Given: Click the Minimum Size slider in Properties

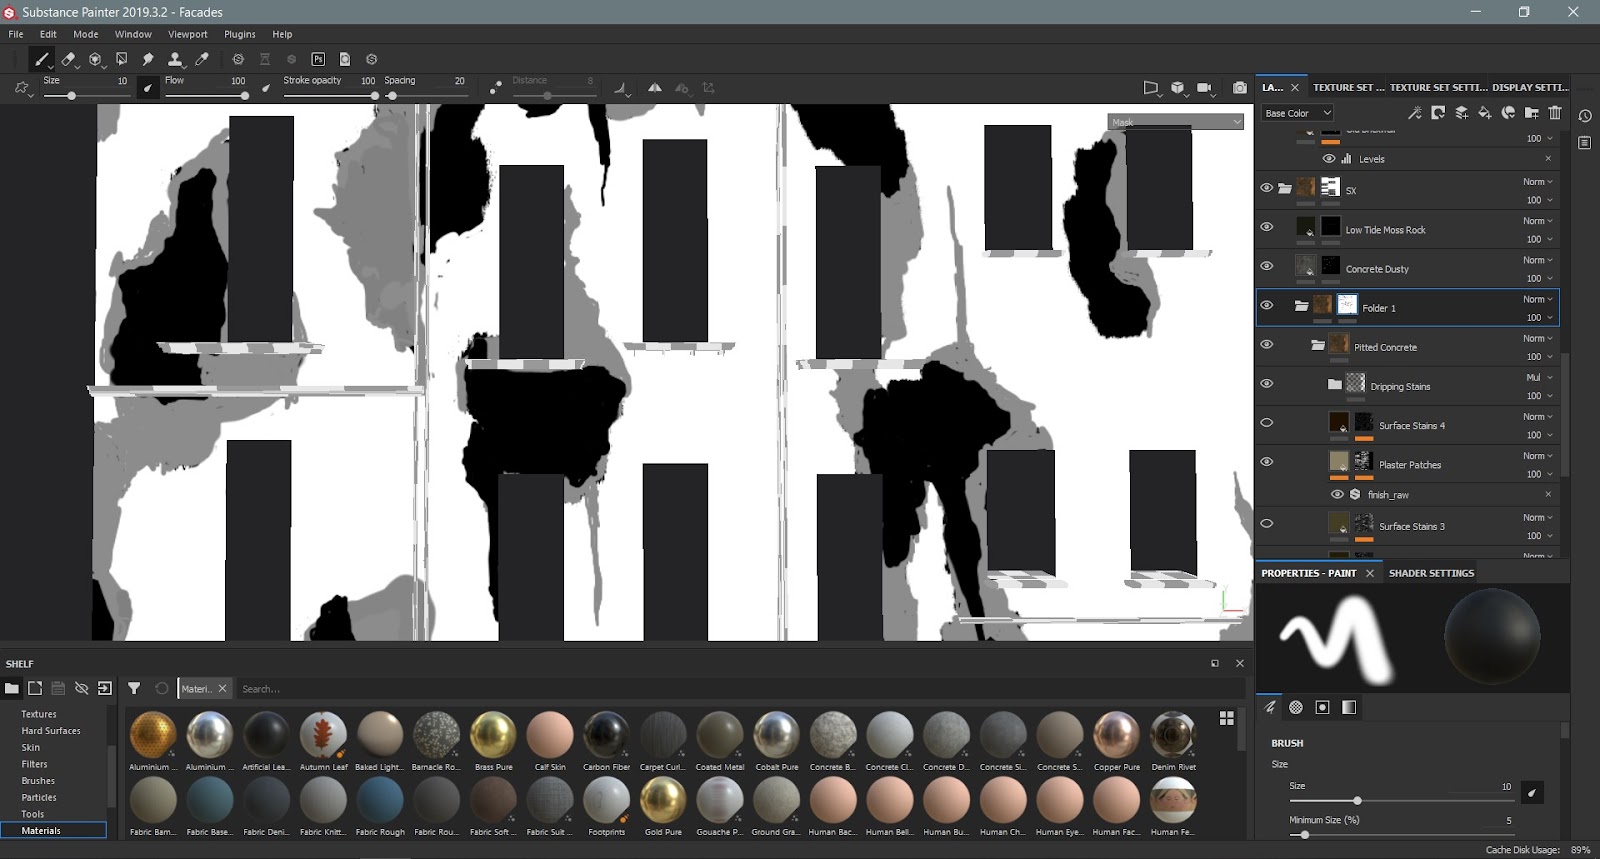Looking at the screenshot, I should [1400, 835].
